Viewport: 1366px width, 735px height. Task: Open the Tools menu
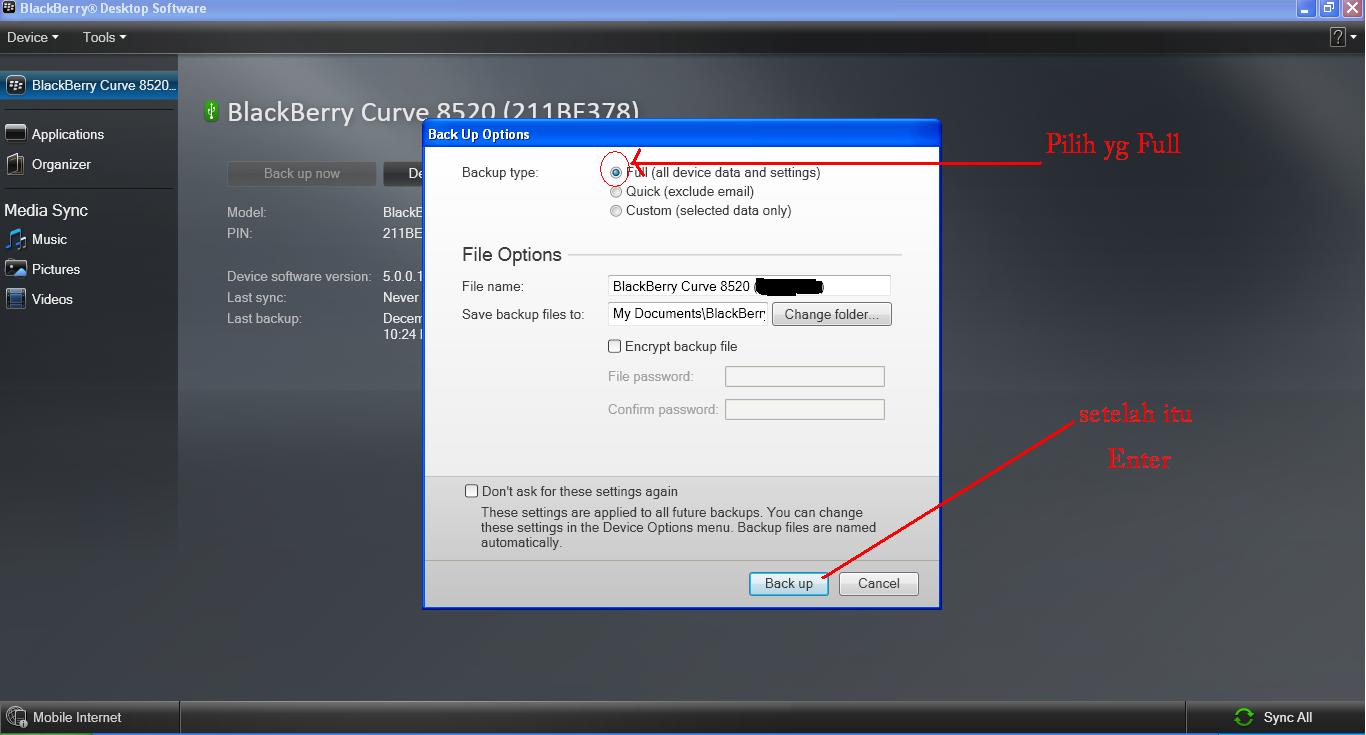click(x=104, y=37)
